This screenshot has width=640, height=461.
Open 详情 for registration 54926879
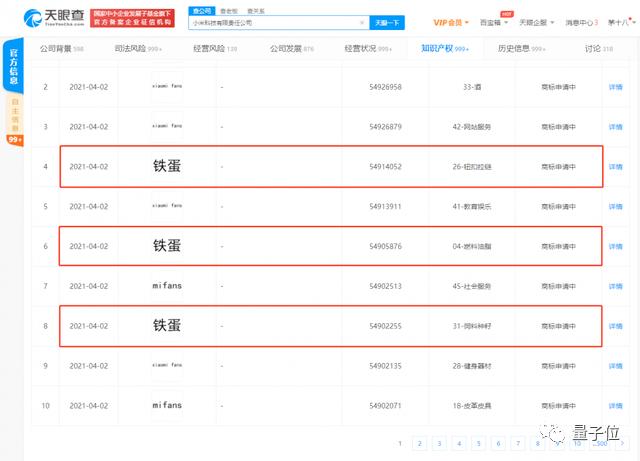pos(616,127)
